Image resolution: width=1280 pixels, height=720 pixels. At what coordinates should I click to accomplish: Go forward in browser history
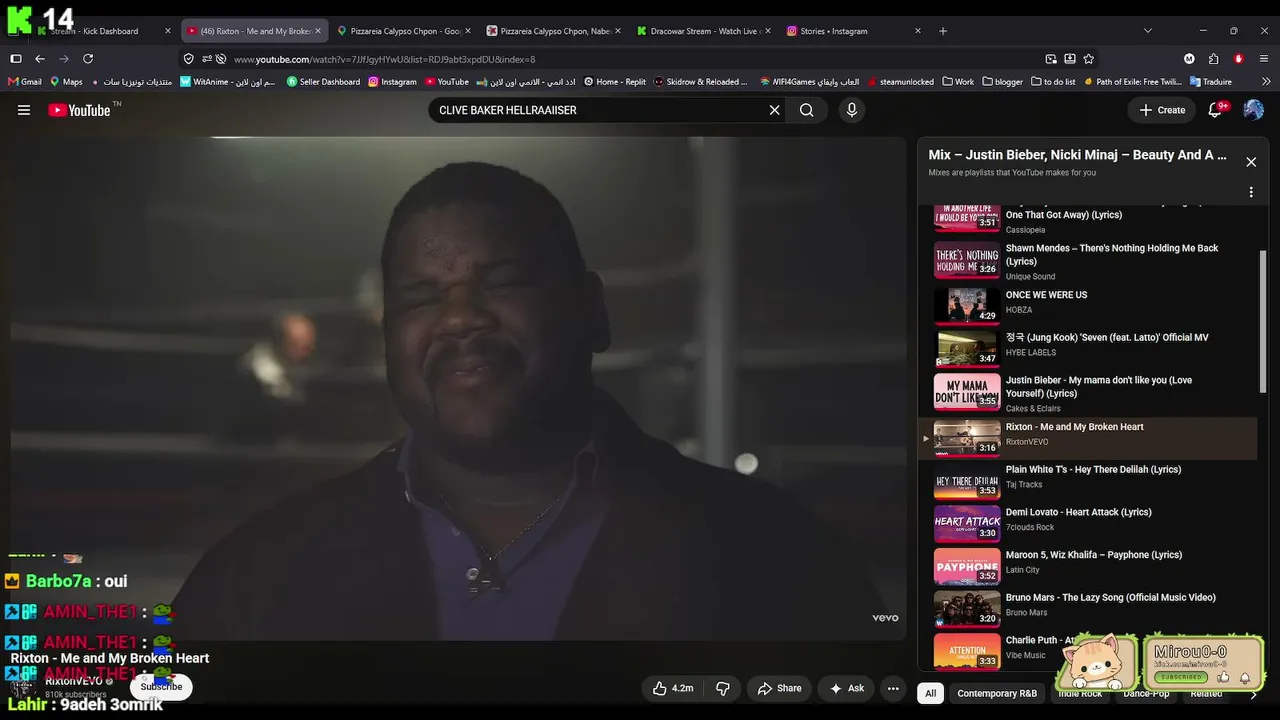[64, 59]
